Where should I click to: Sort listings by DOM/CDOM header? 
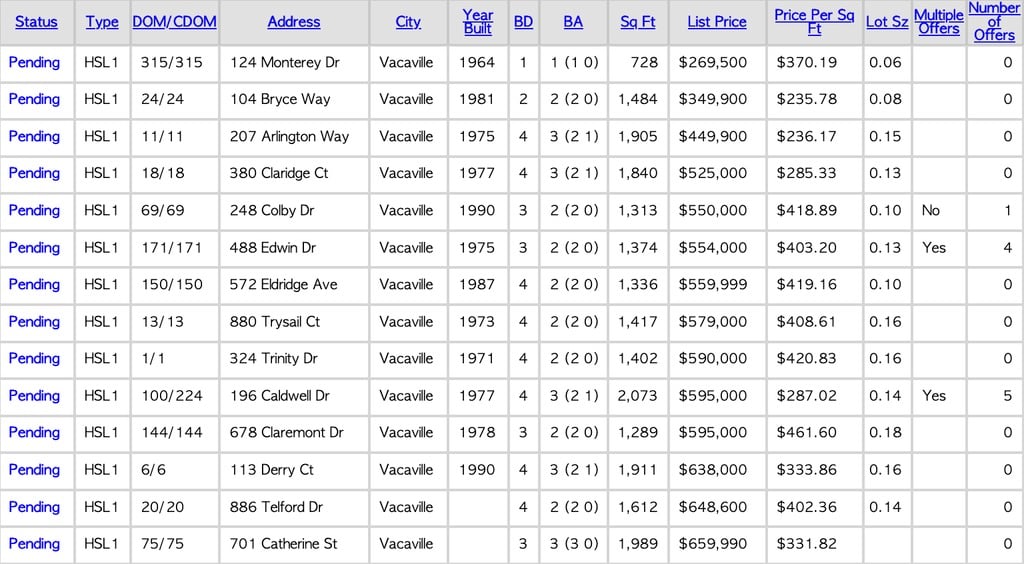(175, 22)
